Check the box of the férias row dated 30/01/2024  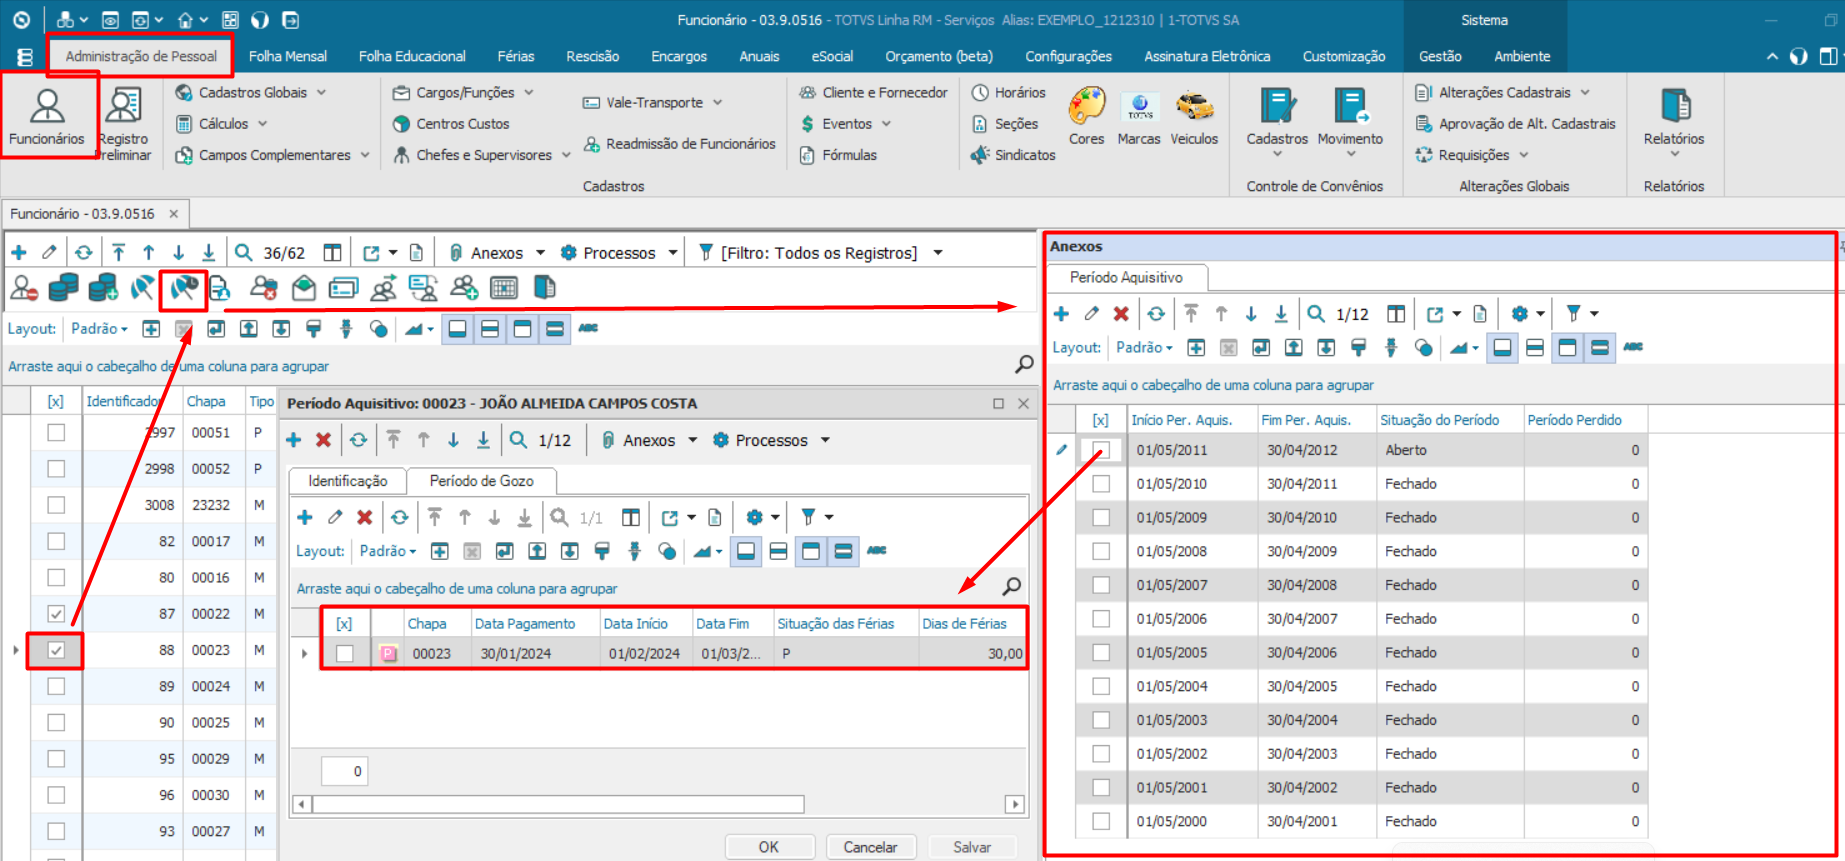tap(345, 654)
